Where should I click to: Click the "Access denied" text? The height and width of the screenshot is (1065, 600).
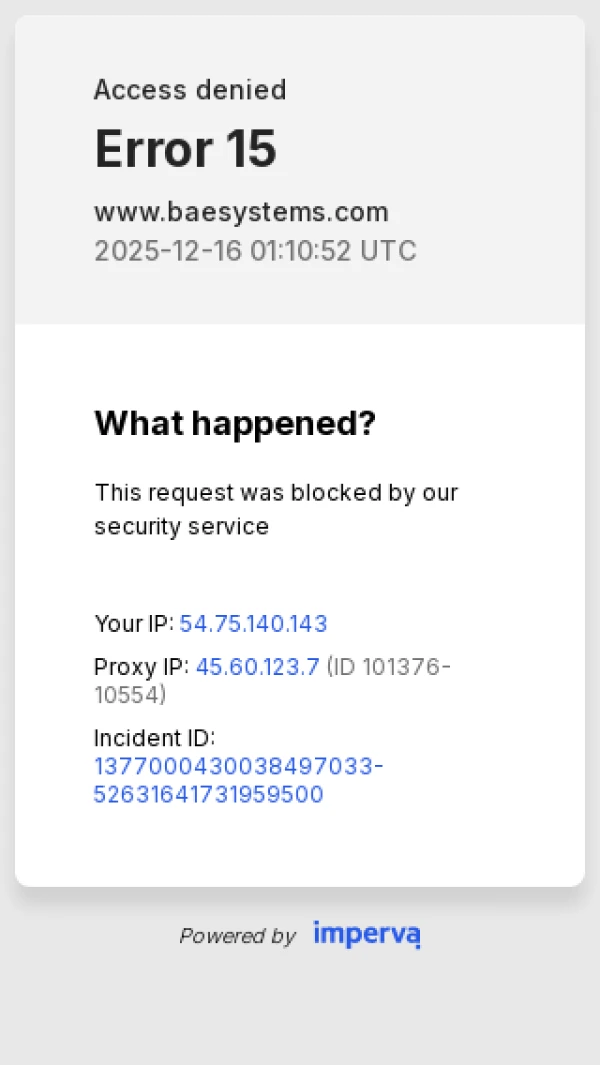(190, 90)
